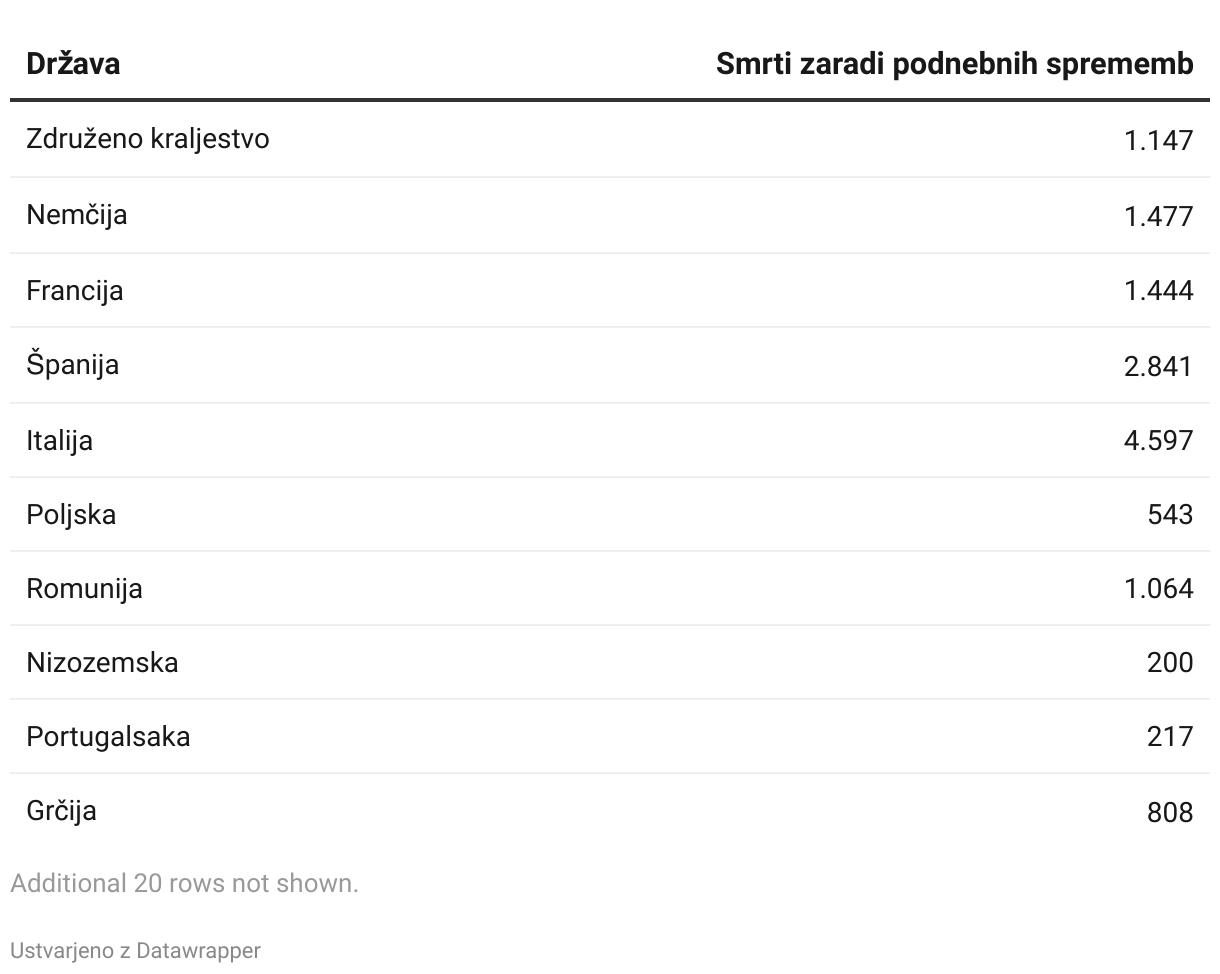
Task: Click the Smrti zaradi podnebnih sprememb header
Action: (955, 64)
